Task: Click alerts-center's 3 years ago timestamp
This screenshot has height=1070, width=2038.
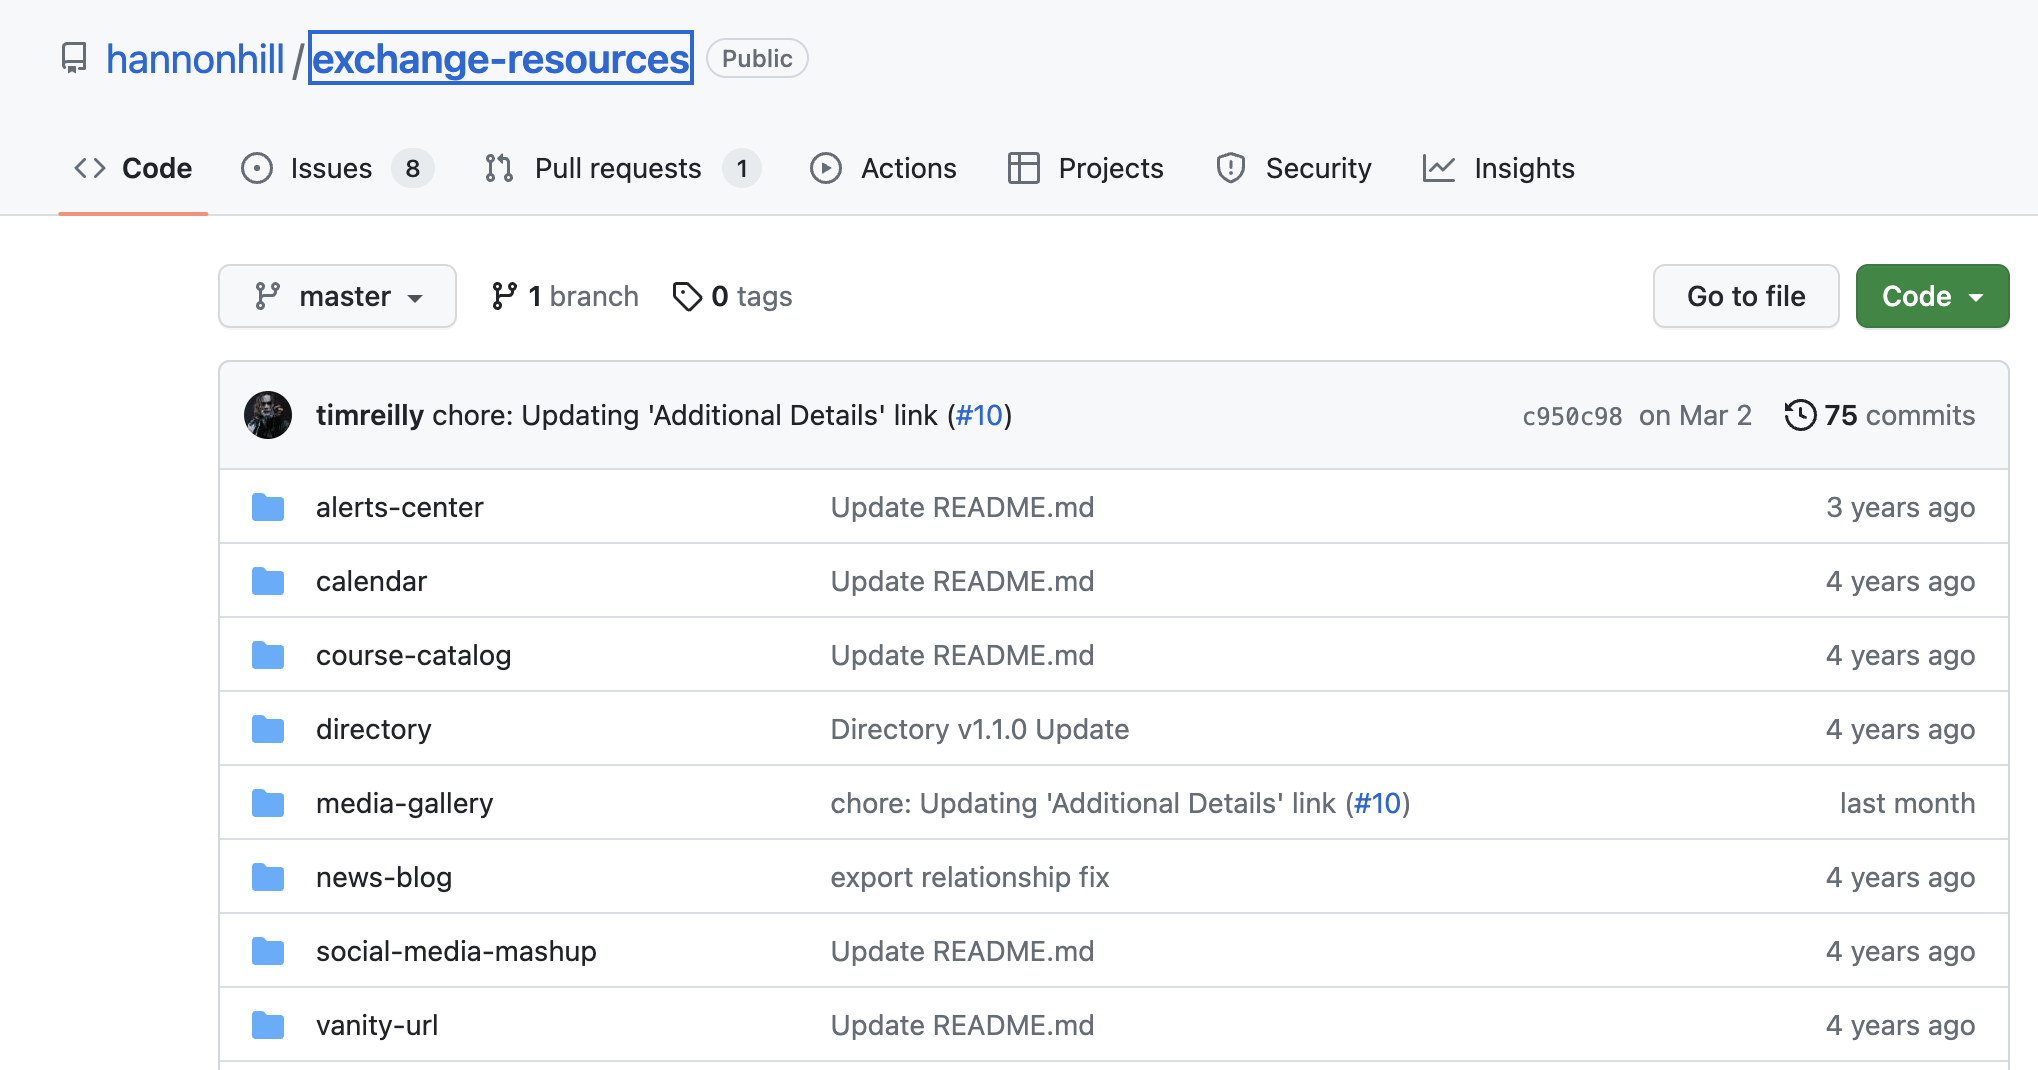Action: (1900, 507)
